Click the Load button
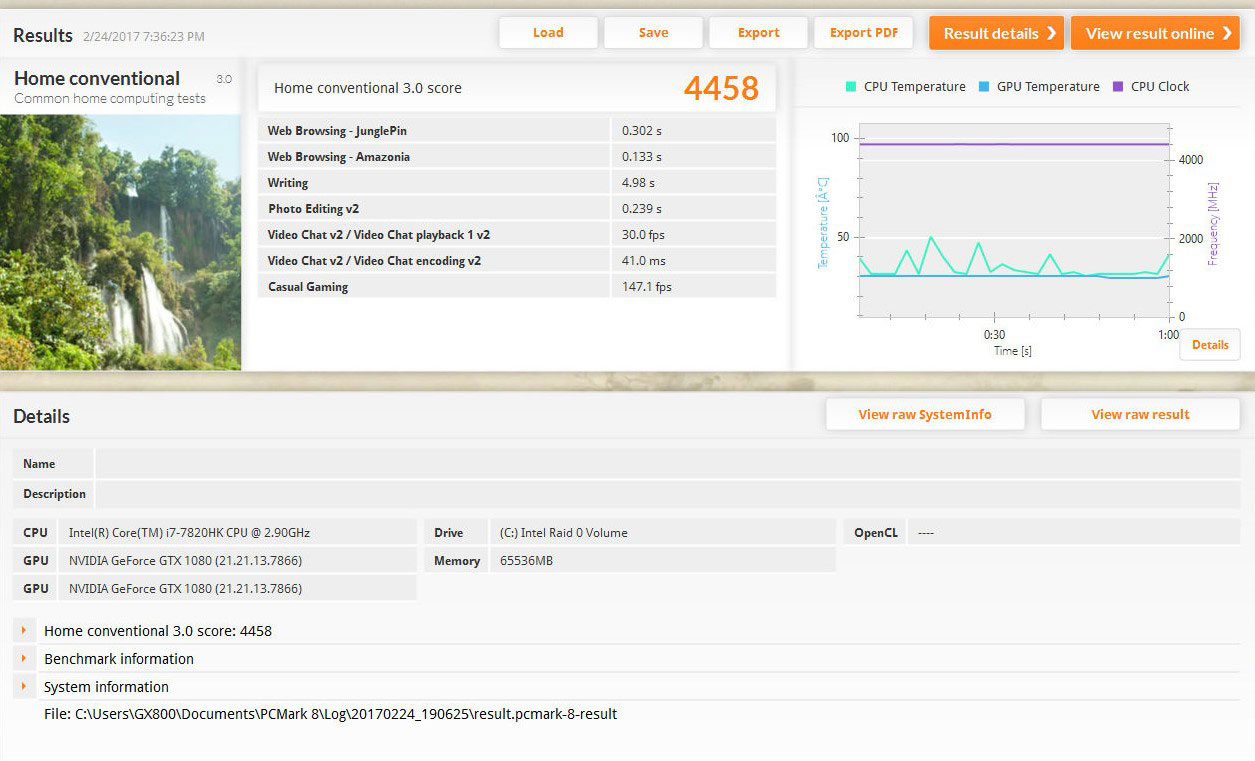Viewport: 1255px width, 761px height. pyautogui.click(x=548, y=33)
